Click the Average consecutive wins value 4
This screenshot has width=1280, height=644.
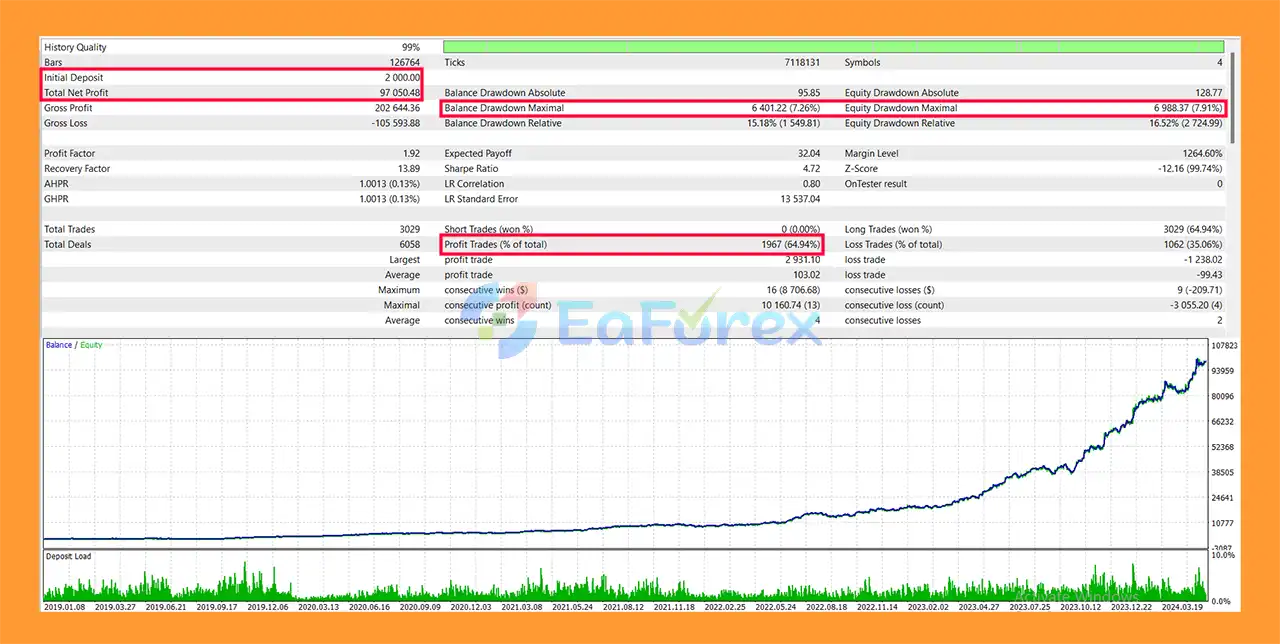[x=817, y=320]
